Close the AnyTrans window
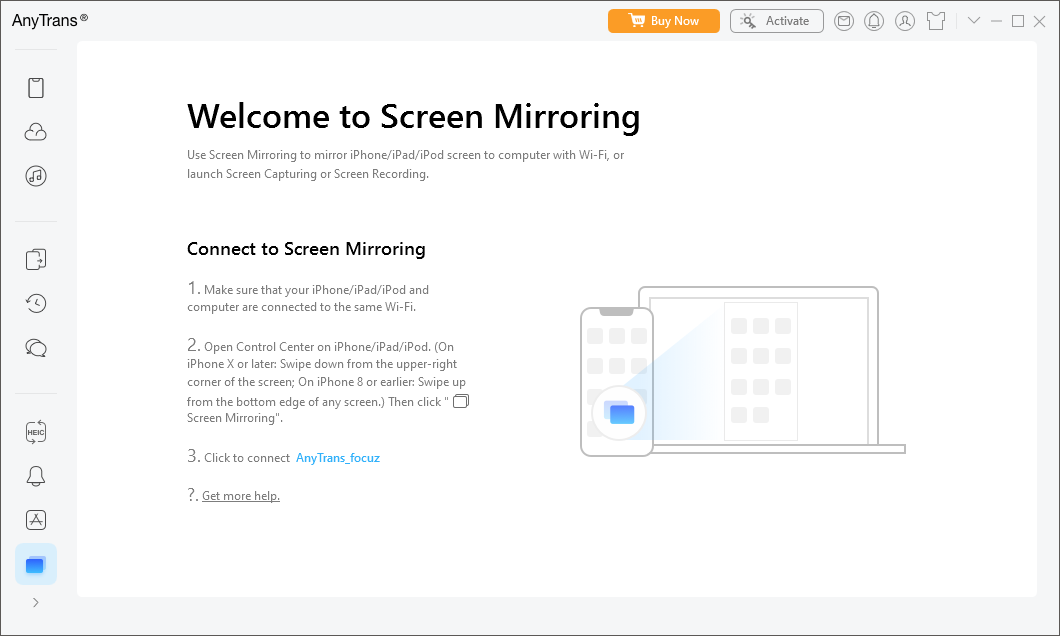Screen dimensions: 1060x636 click(x=1040, y=21)
